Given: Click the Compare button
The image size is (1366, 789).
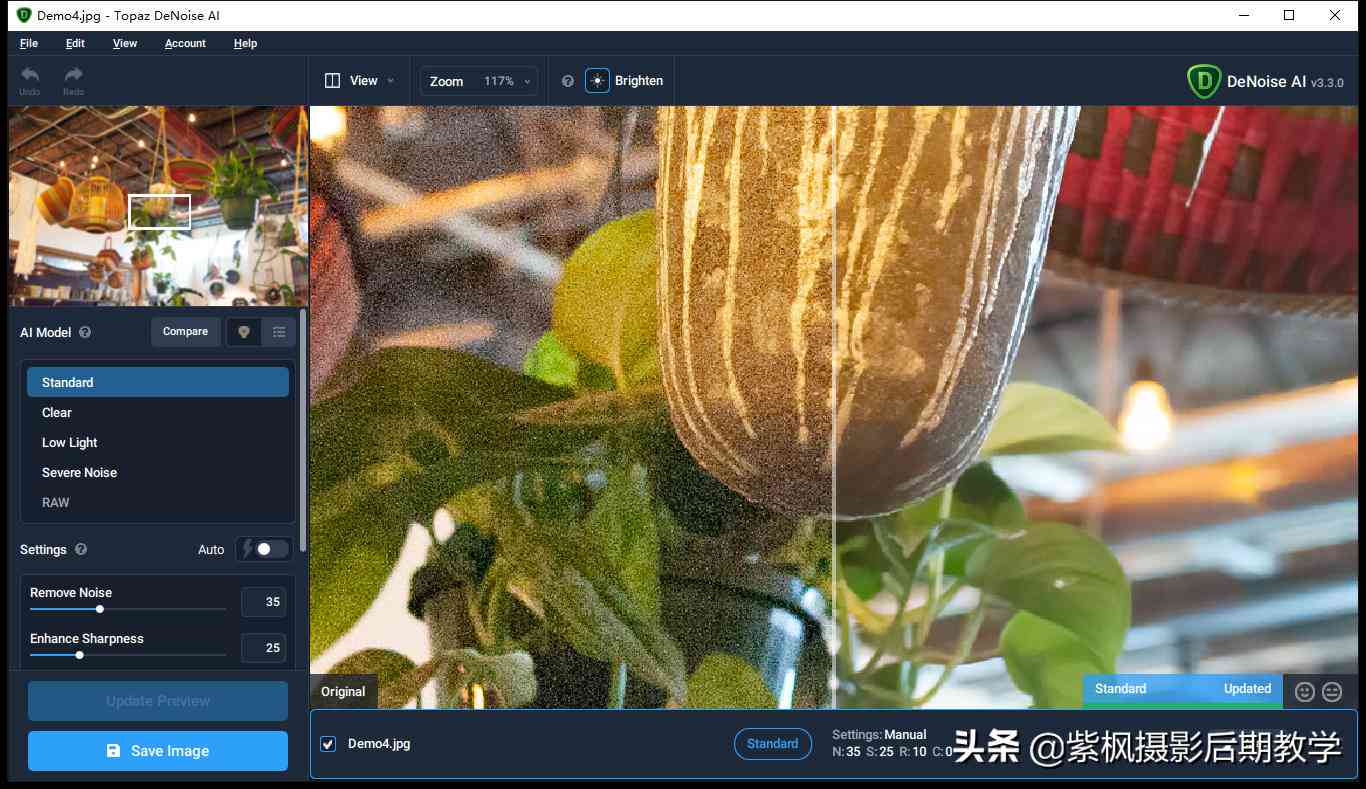Looking at the screenshot, I should (186, 332).
